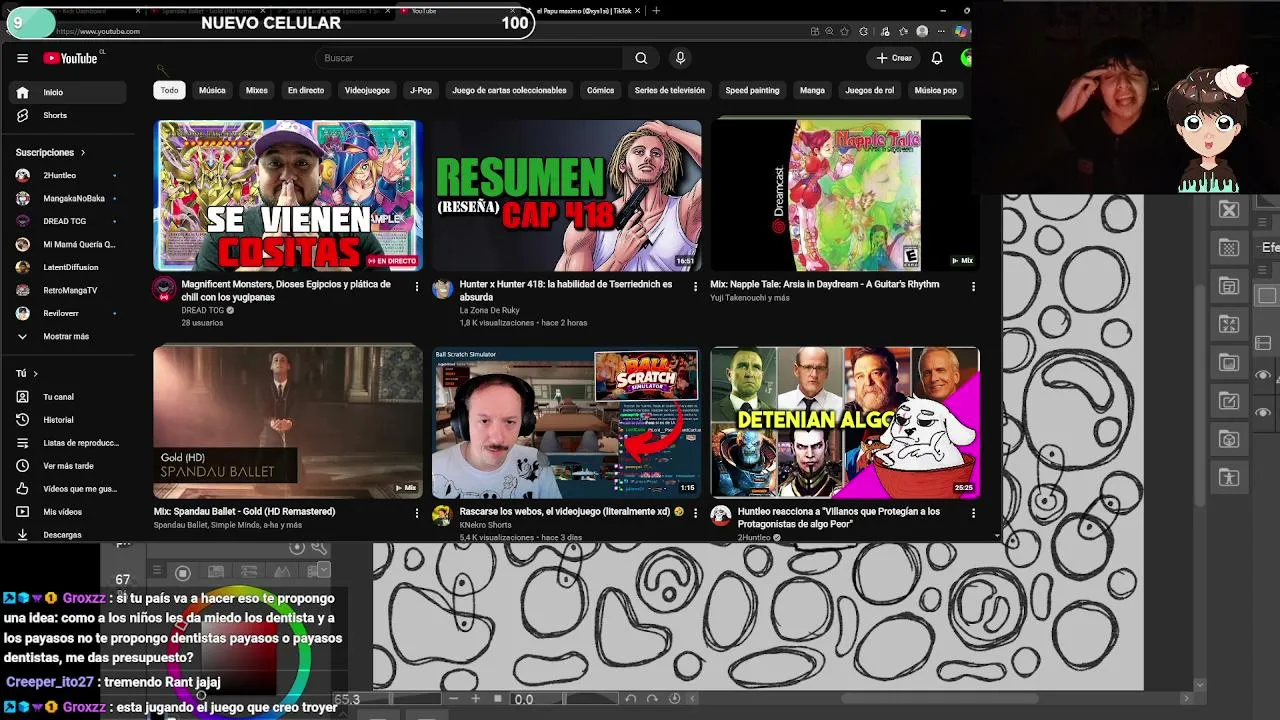Open options menu for Huntleo reacciona video
This screenshot has height=720, width=1280.
[973, 513]
